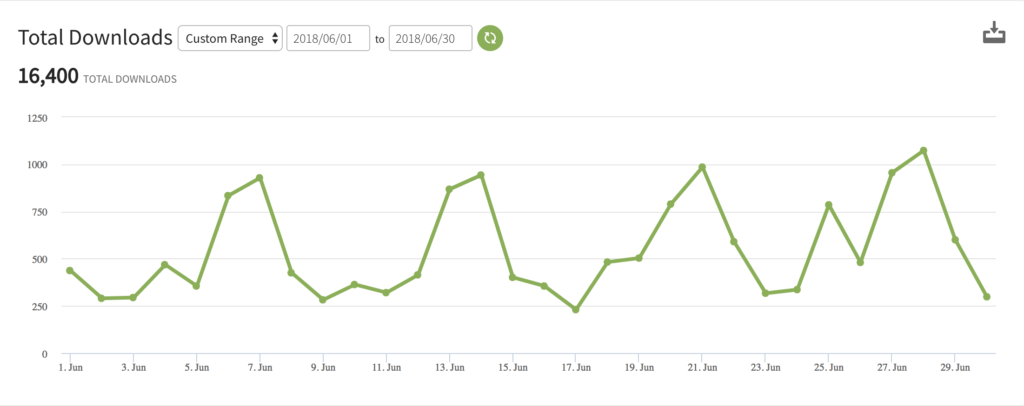Viewport: 1024px width, 406px height.
Task: Click the 13 June data point
Action: coord(449,189)
